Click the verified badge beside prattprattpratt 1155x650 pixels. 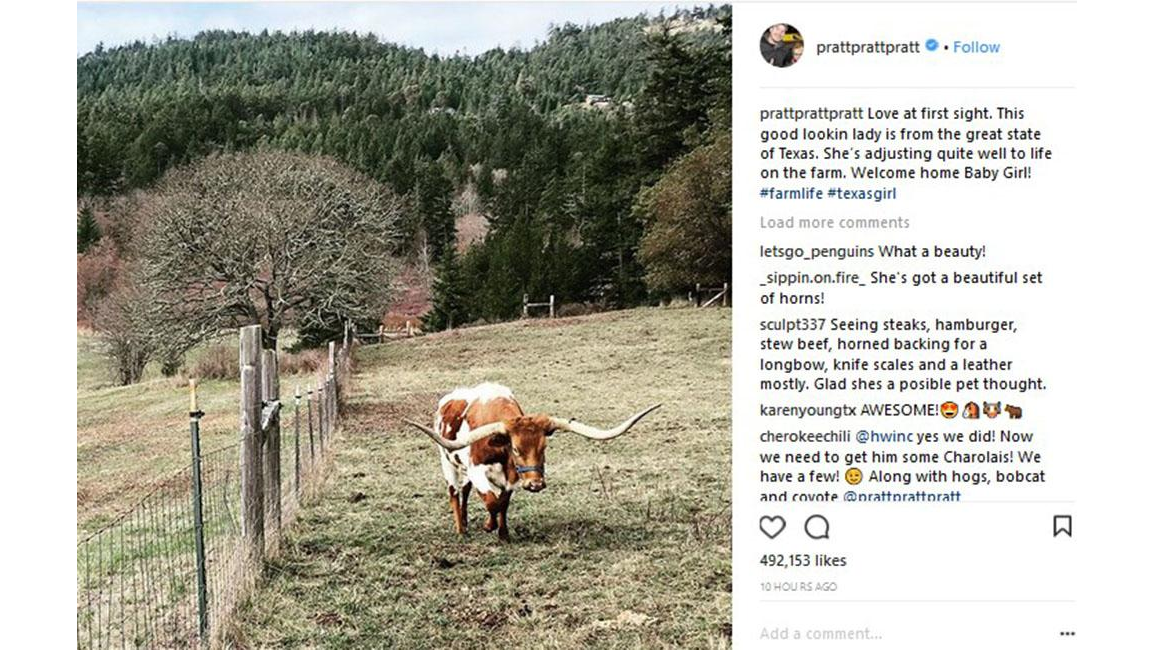(x=932, y=46)
